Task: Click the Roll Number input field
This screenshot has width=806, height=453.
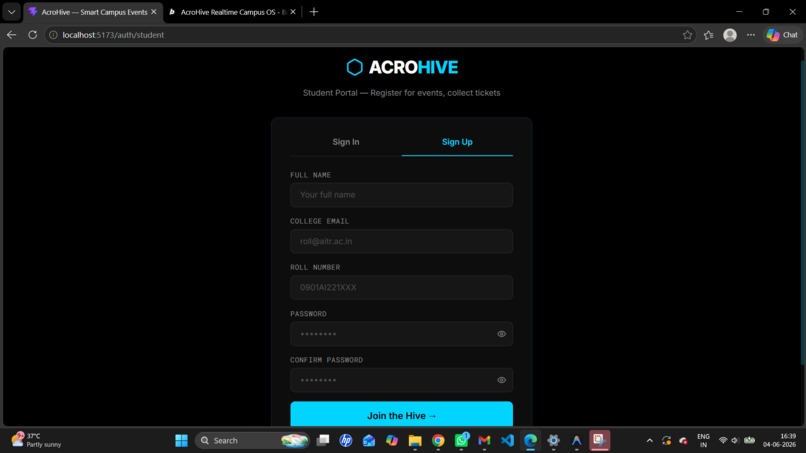Action: coord(401,287)
